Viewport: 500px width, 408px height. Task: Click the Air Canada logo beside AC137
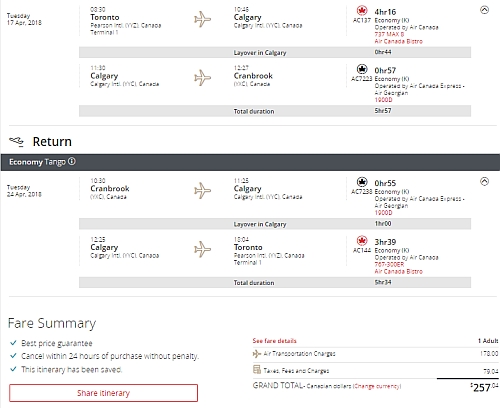click(x=362, y=10)
